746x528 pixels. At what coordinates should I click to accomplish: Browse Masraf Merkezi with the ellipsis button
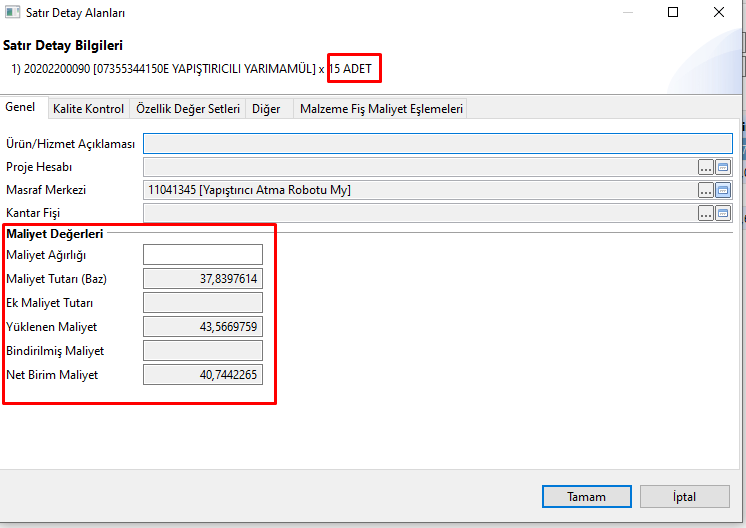pyautogui.click(x=706, y=190)
